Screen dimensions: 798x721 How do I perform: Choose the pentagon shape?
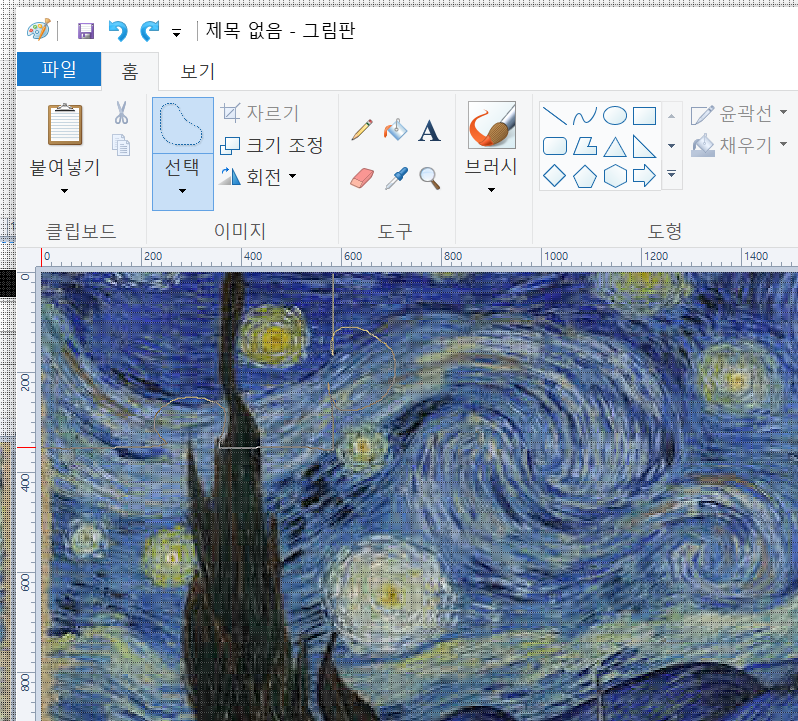click(585, 176)
